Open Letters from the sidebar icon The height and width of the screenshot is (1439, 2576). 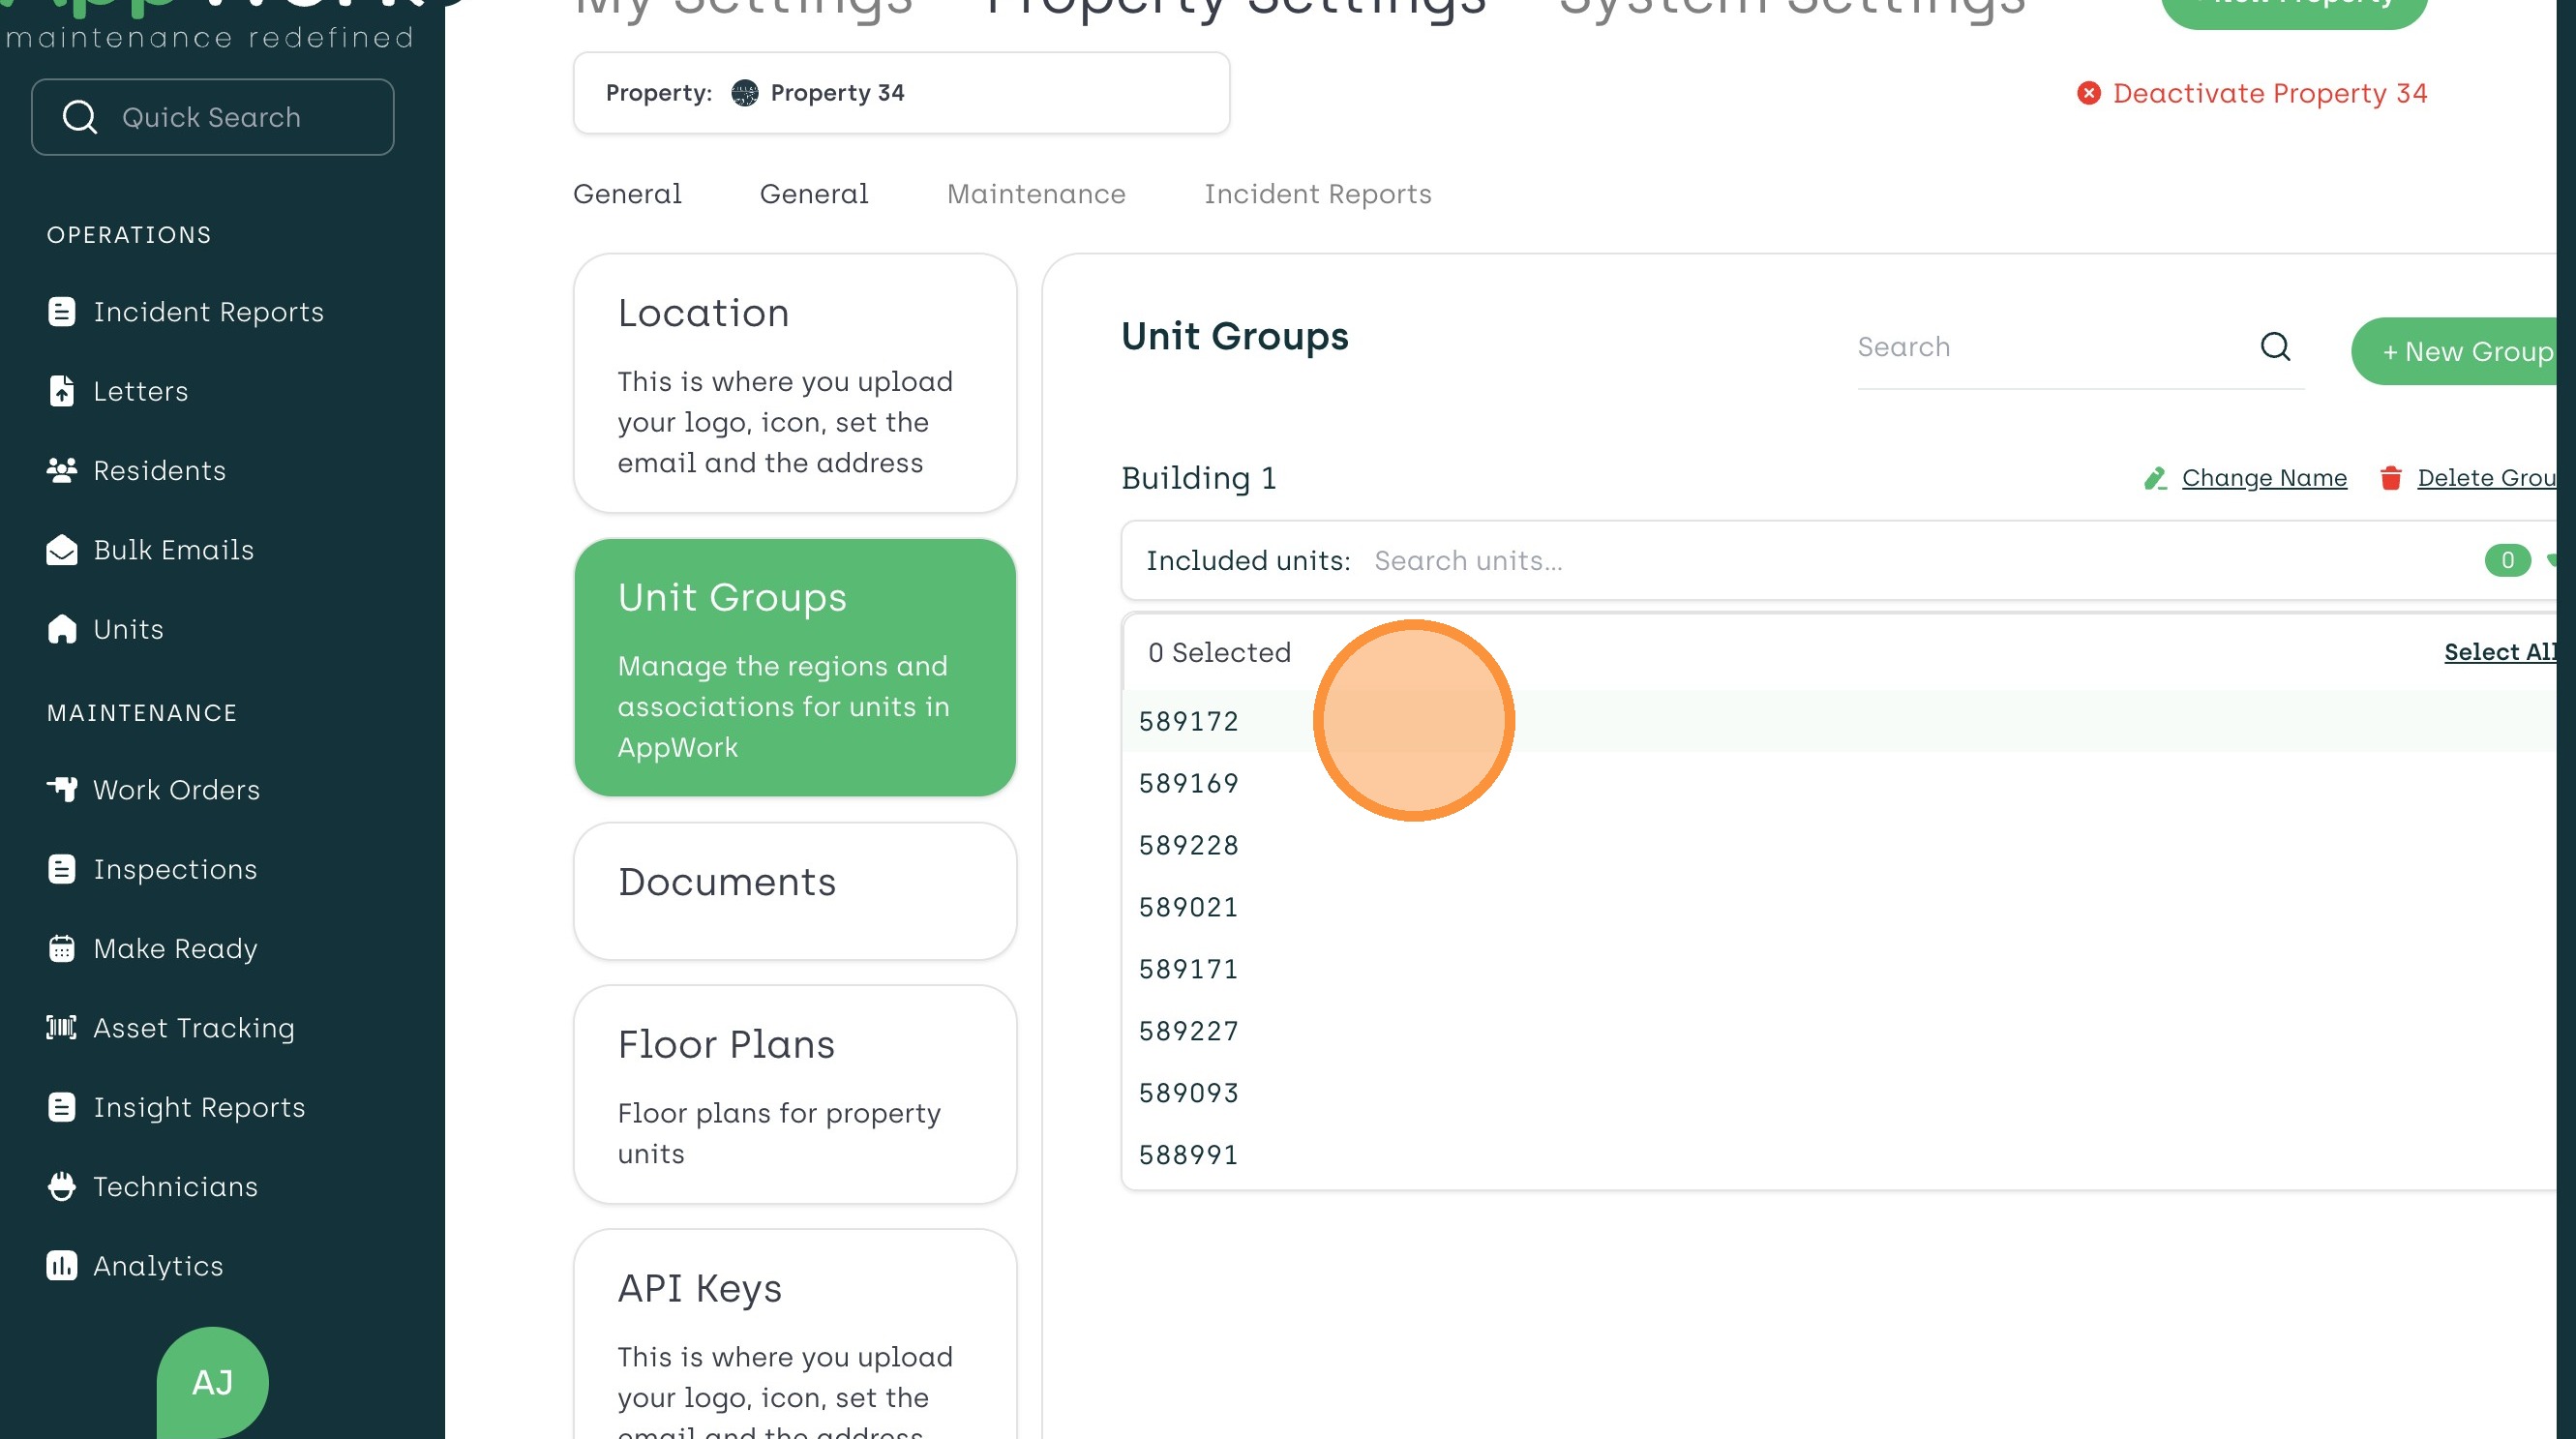61,391
